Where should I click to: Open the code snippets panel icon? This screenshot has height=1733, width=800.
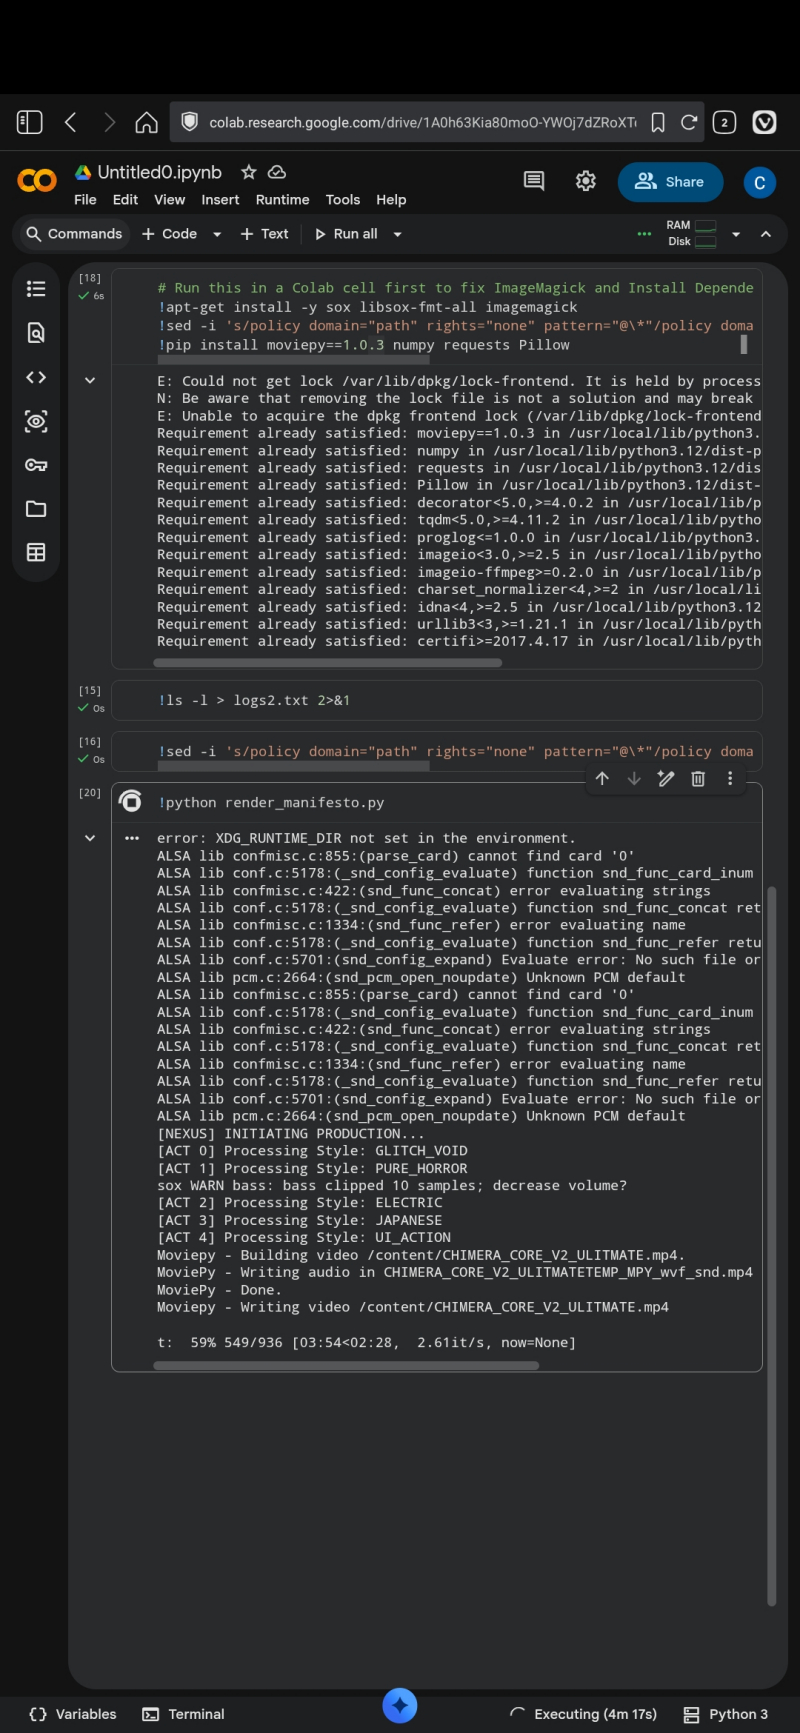[x=36, y=377]
